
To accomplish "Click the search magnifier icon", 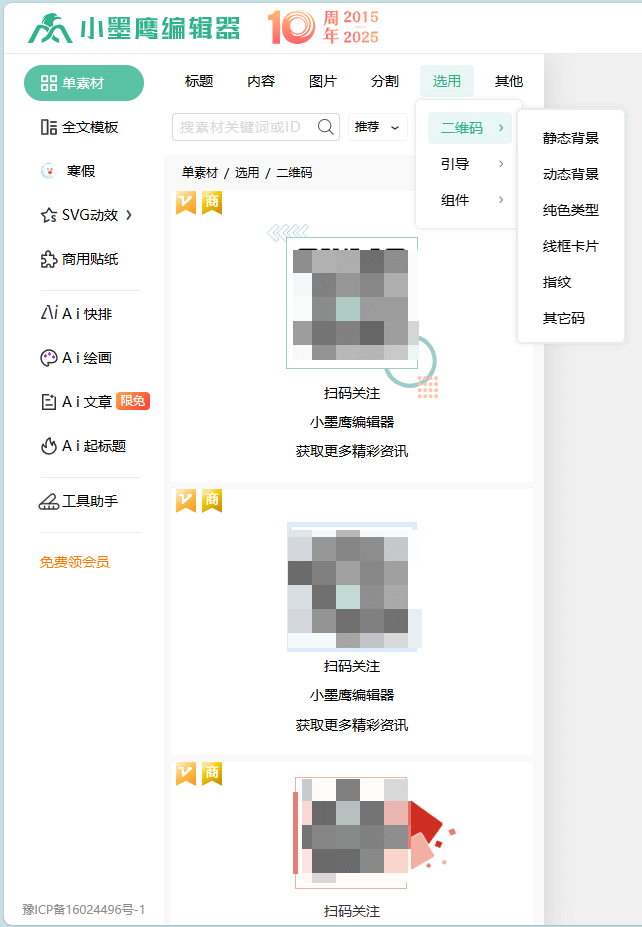I will (x=325, y=127).
